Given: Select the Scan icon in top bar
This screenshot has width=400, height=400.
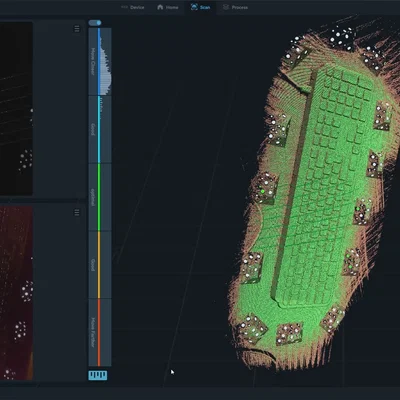Looking at the screenshot, I should (x=194, y=7).
